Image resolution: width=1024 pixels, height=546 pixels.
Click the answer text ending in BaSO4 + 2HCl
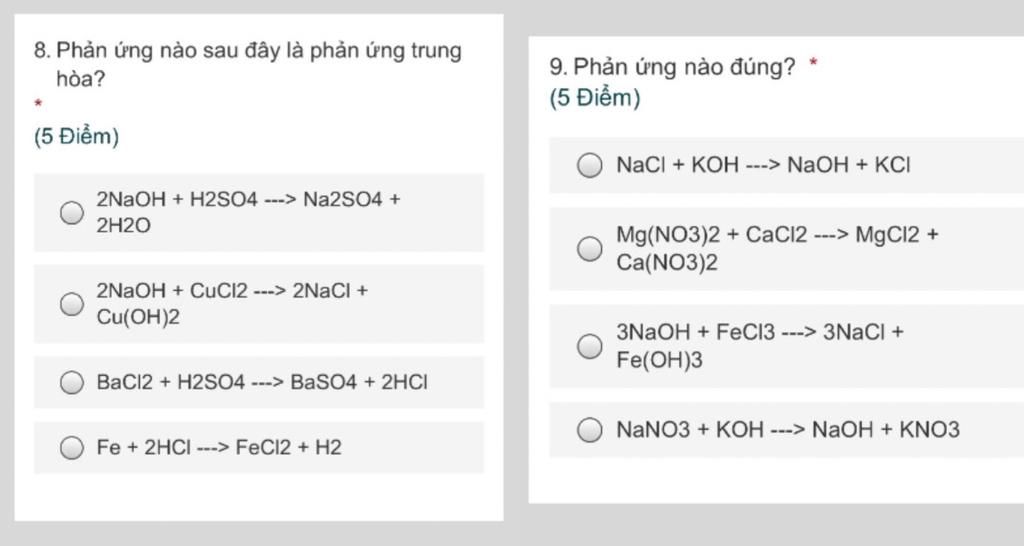point(262,382)
